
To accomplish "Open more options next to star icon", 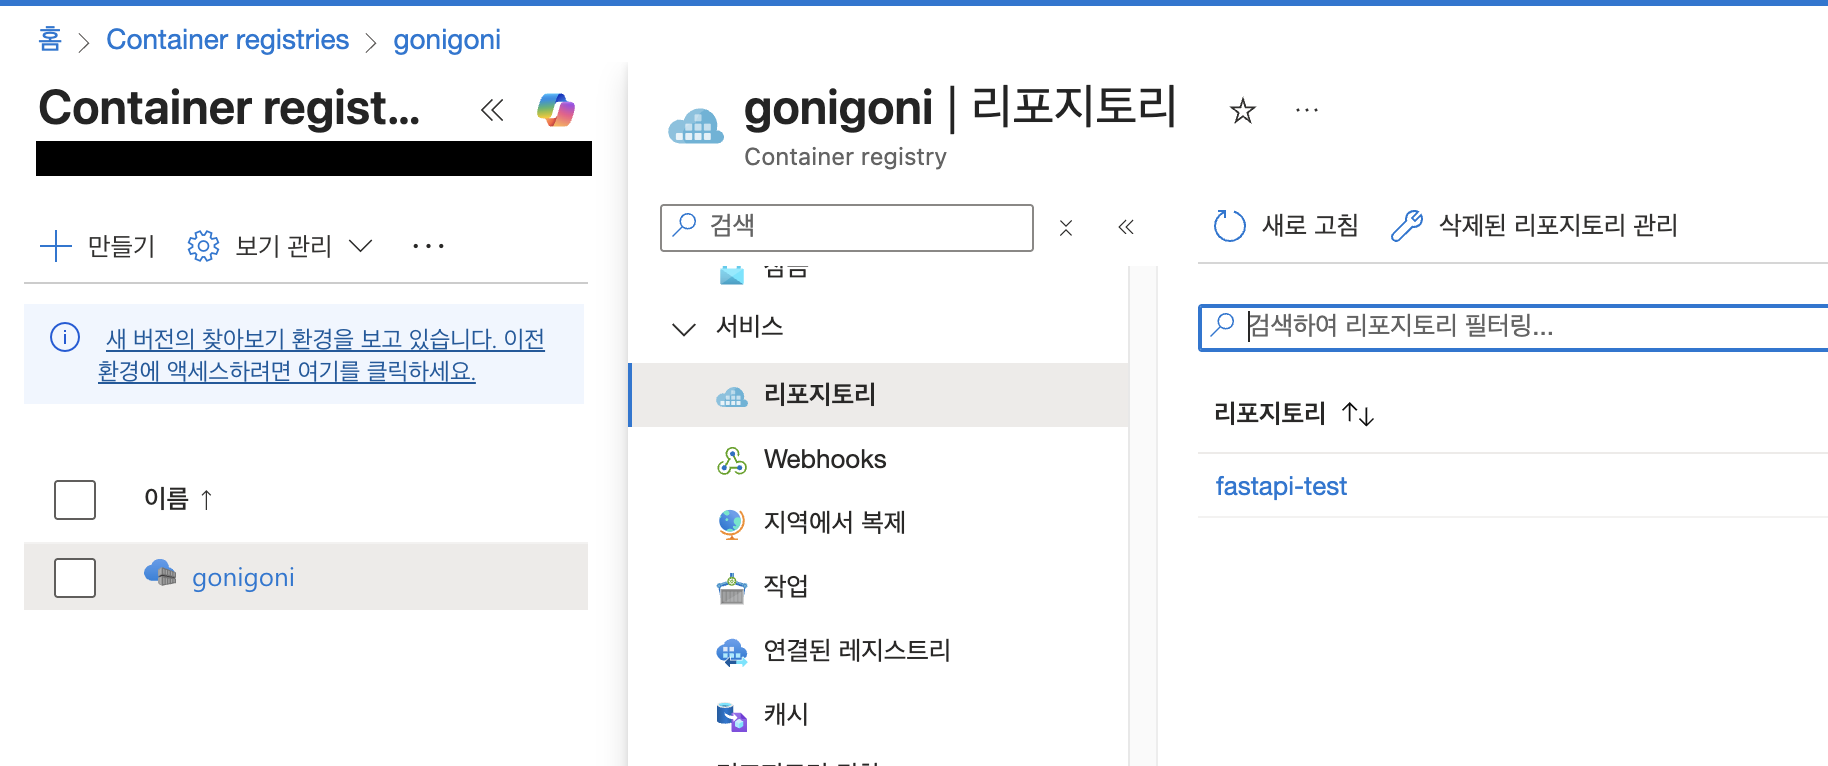I will click(1306, 110).
